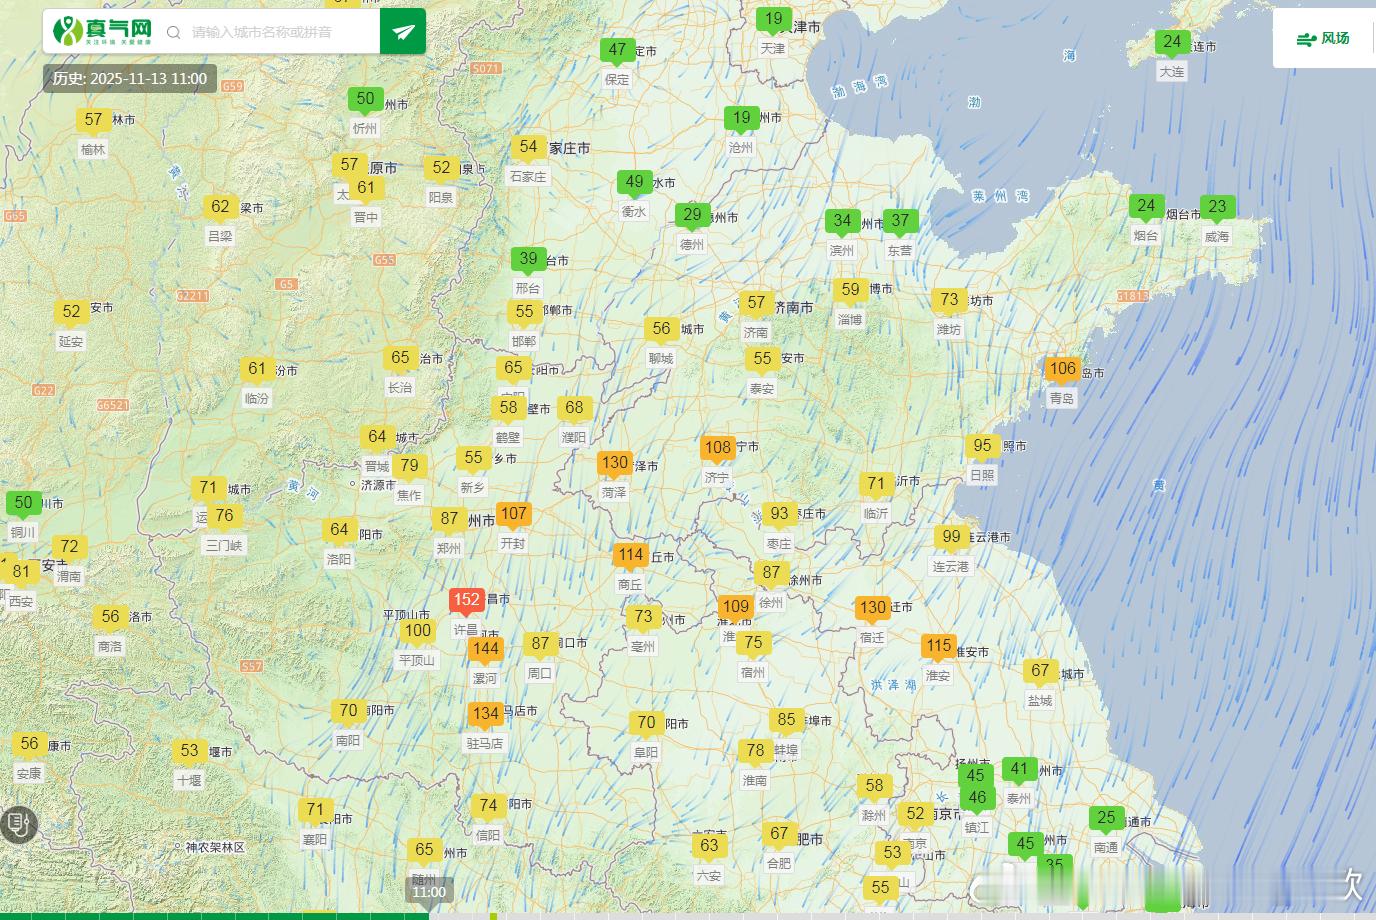Select the 保定 AQI marker 47

(618, 49)
